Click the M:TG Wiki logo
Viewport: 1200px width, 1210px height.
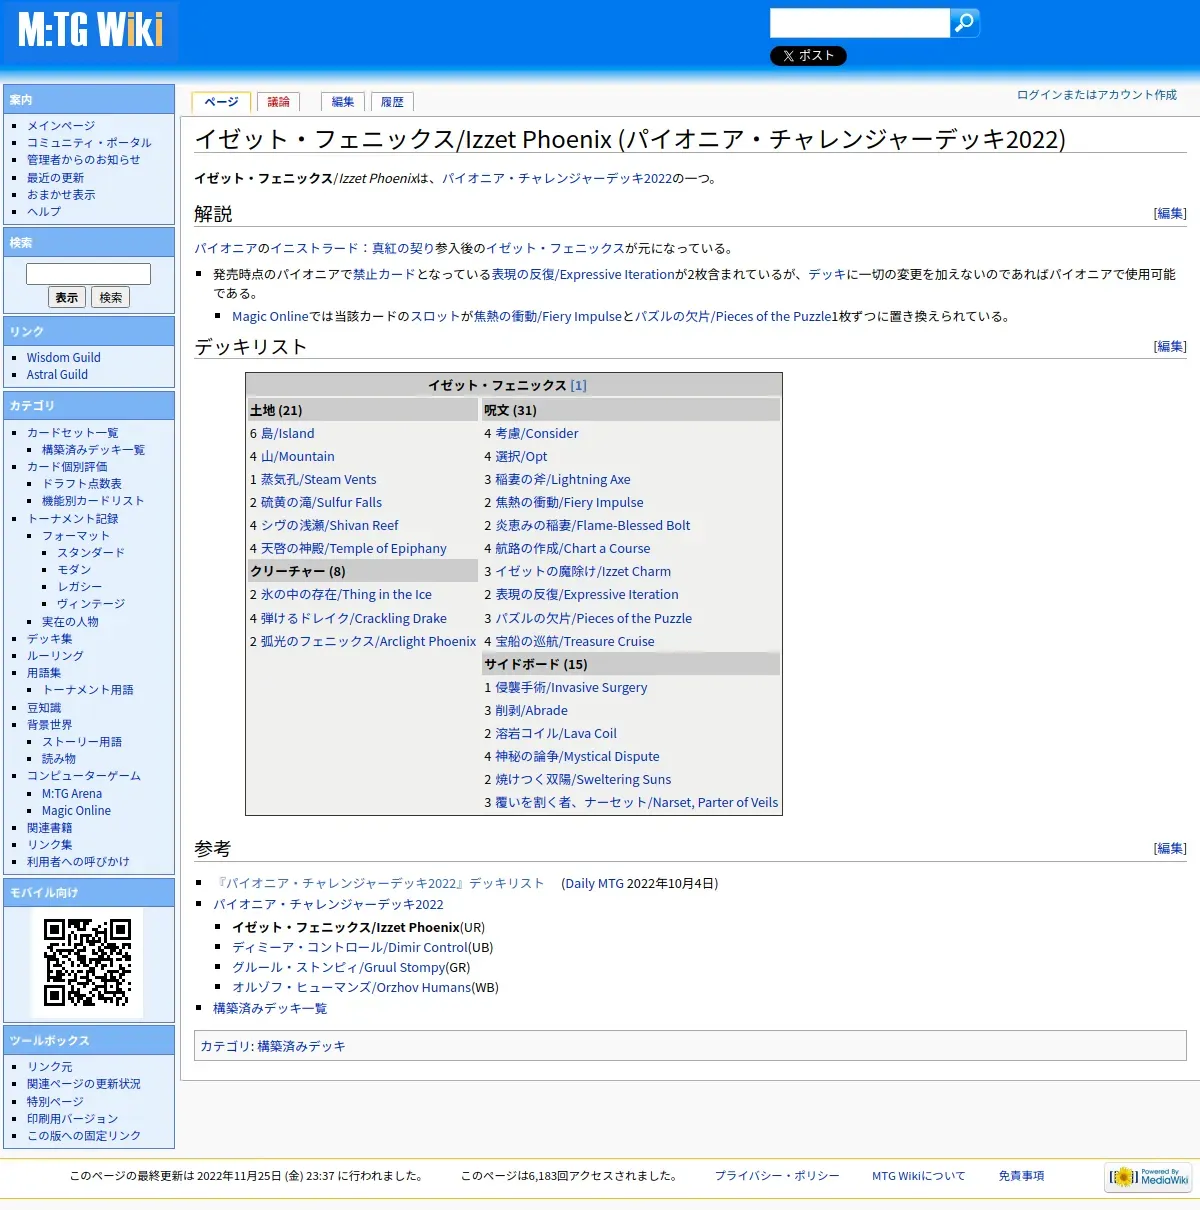90,30
